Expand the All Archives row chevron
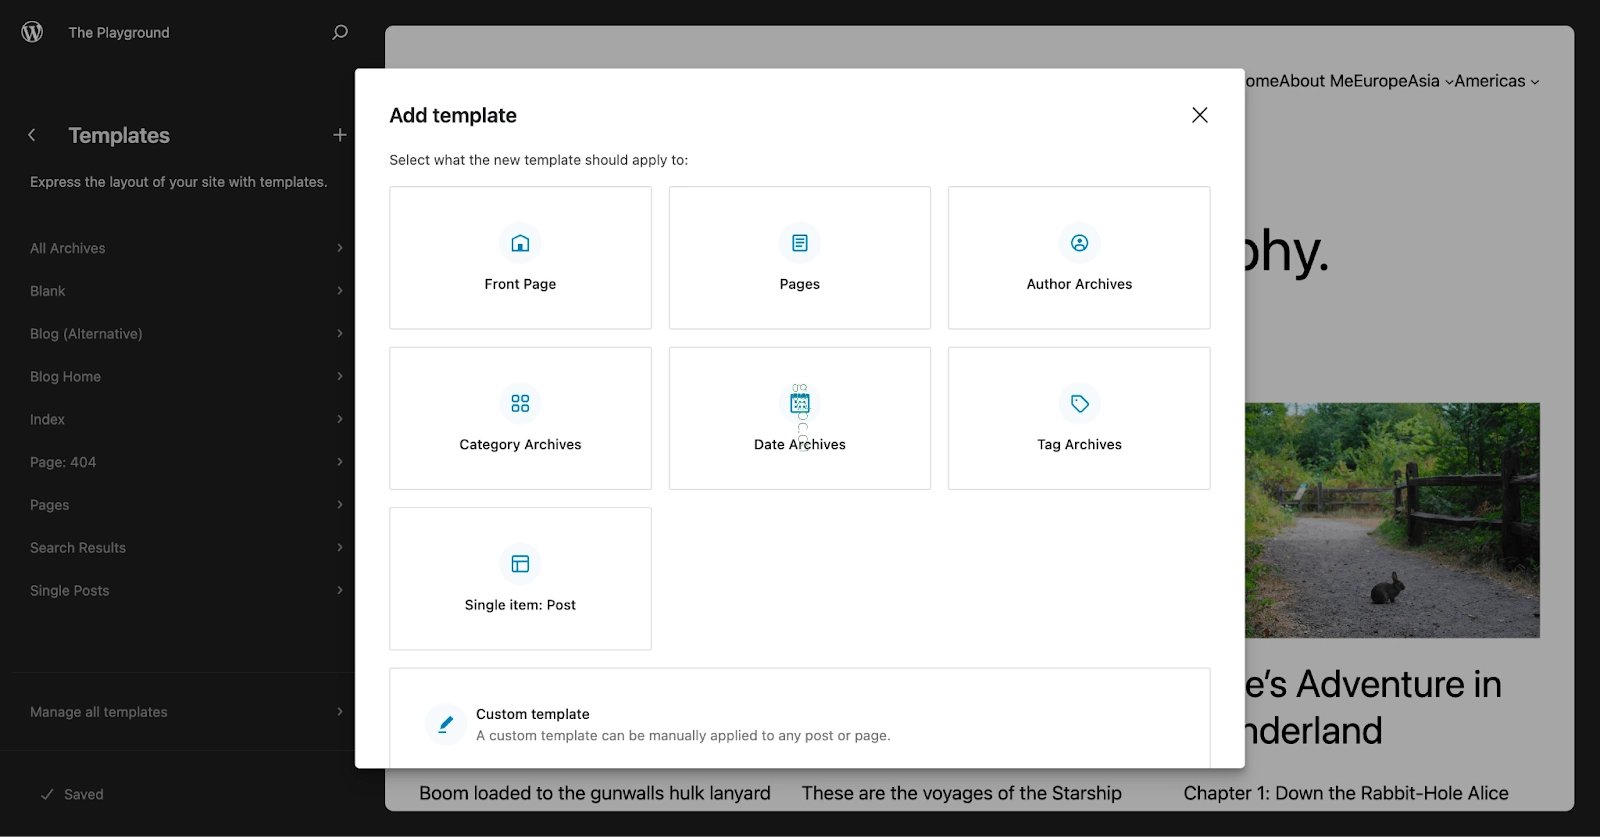 point(340,248)
